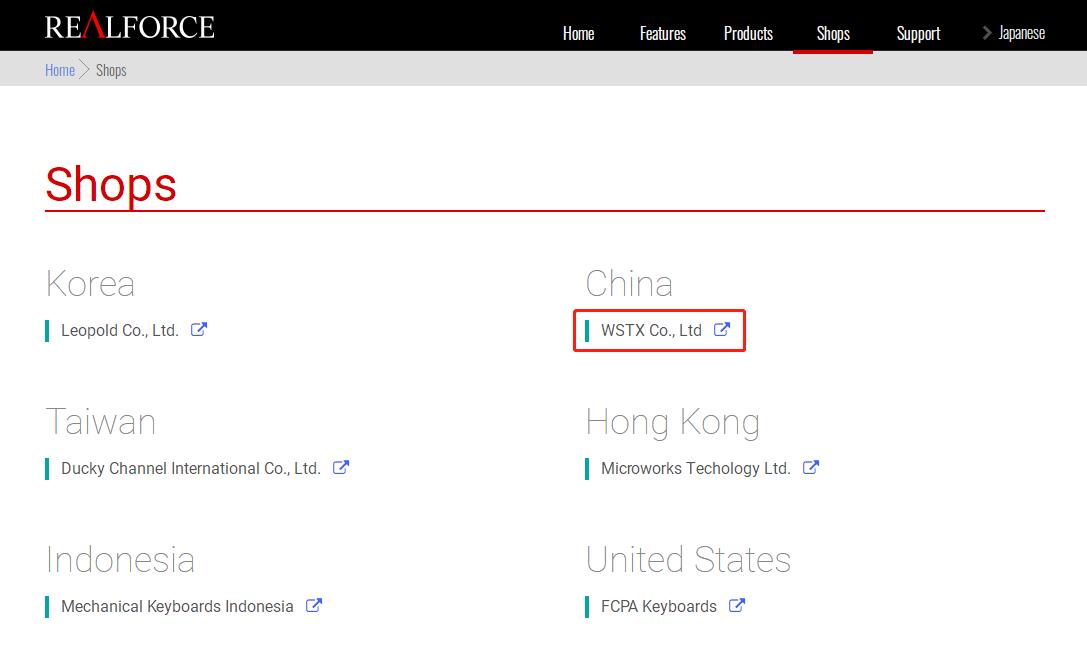Image resolution: width=1087 pixels, height=649 pixels.
Task: Click the Korea region heading
Action: pos(90,284)
